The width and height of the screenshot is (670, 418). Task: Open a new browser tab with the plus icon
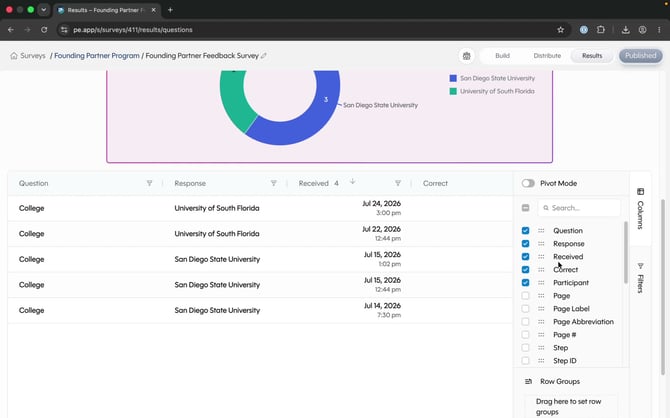point(170,10)
